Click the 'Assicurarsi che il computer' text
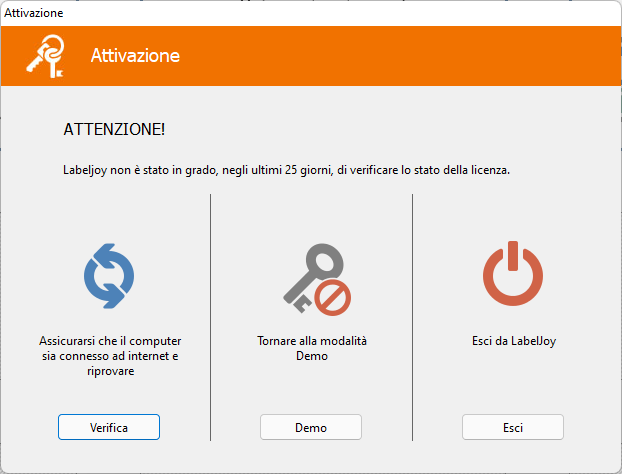The width and height of the screenshot is (622, 474). point(109,341)
